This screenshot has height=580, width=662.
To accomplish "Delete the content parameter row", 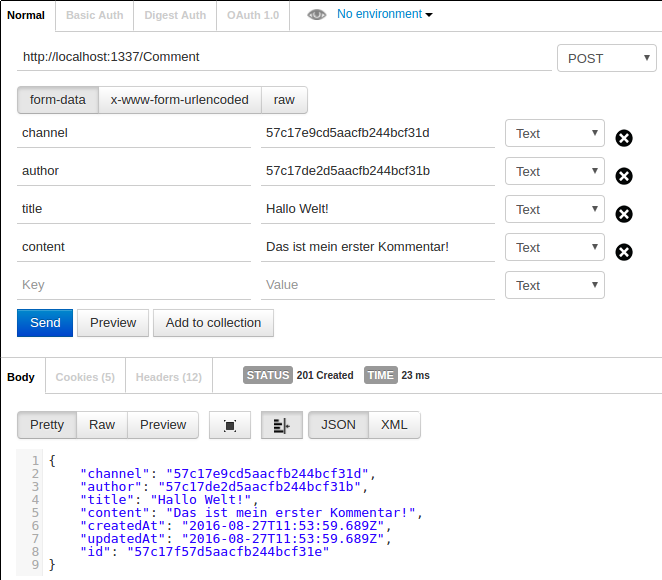I will coord(624,252).
